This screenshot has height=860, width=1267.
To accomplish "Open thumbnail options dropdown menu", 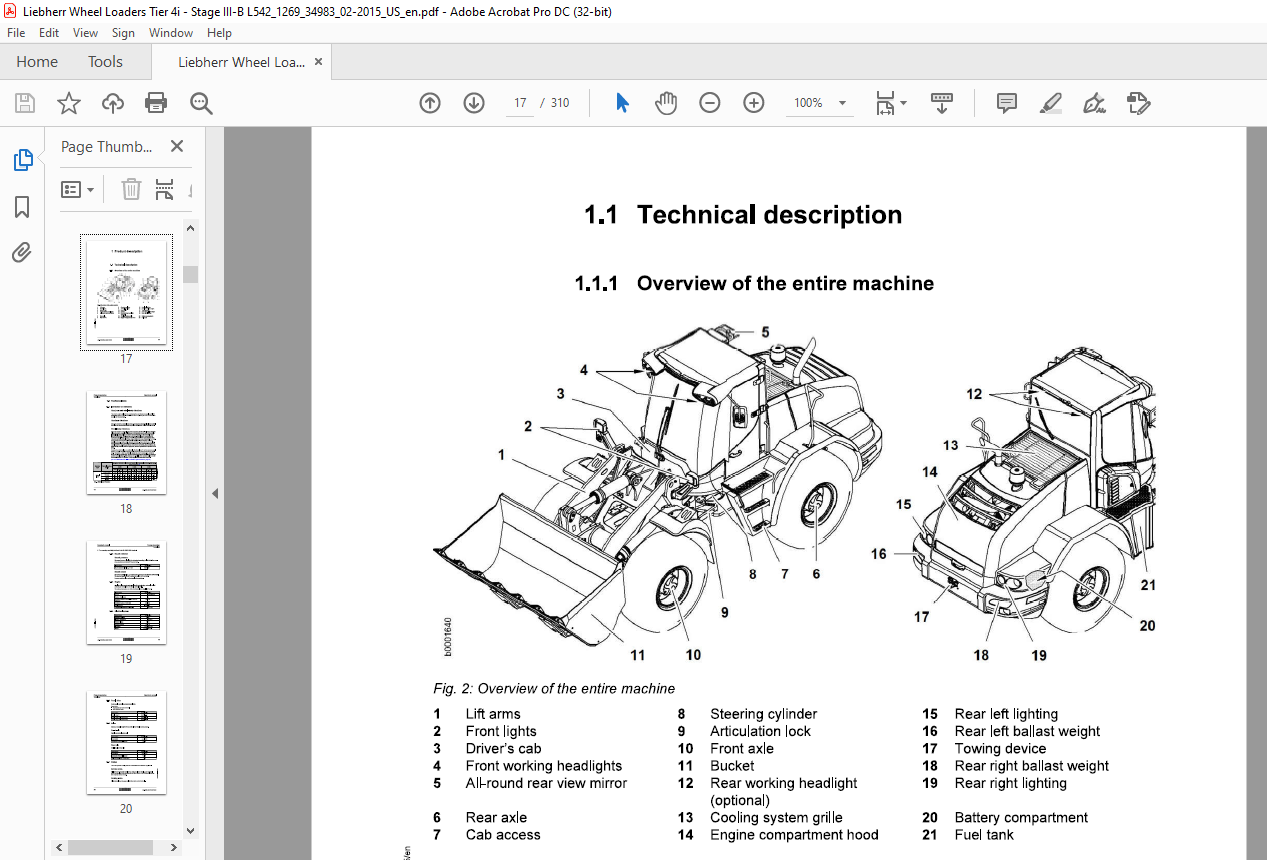I will point(78,189).
